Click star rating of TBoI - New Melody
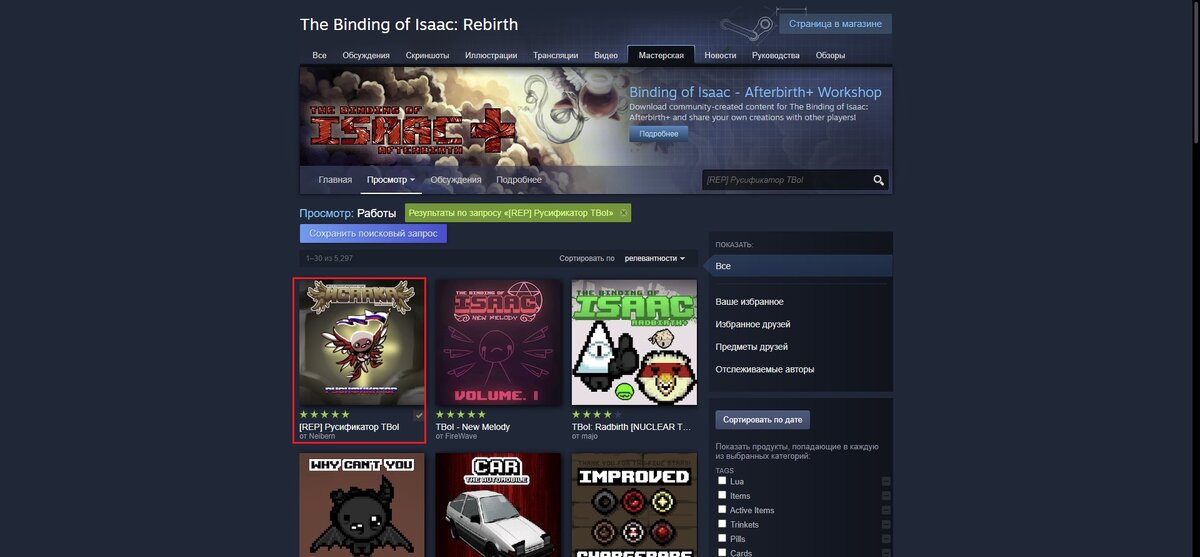This screenshot has height=557, width=1200. click(x=461, y=414)
